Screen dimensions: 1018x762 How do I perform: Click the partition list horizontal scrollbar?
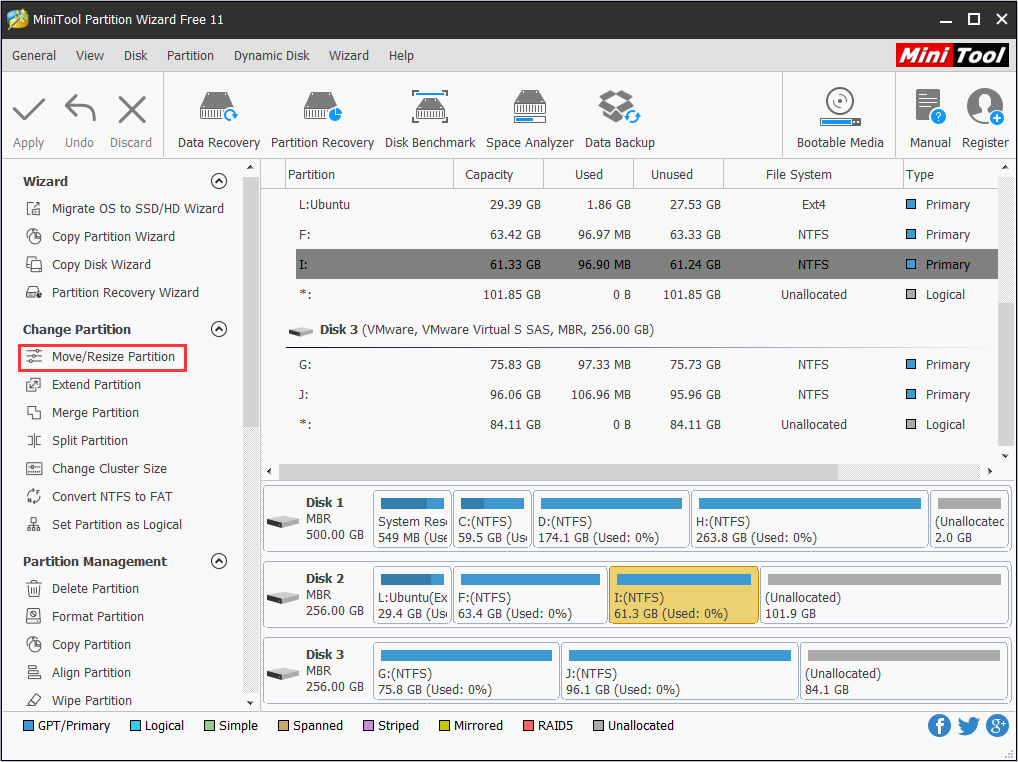558,471
